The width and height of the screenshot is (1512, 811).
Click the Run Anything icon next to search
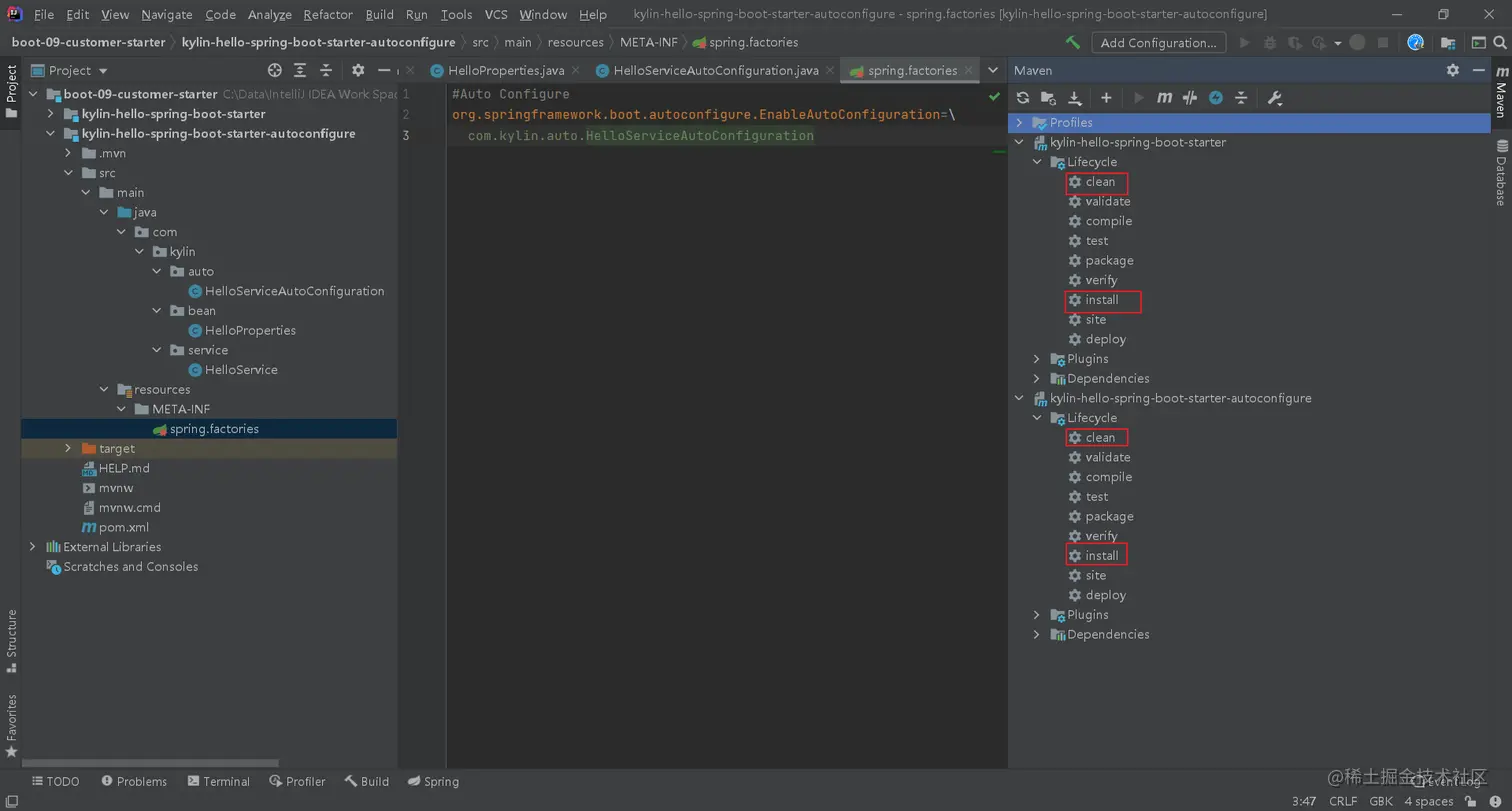[1479, 42]
